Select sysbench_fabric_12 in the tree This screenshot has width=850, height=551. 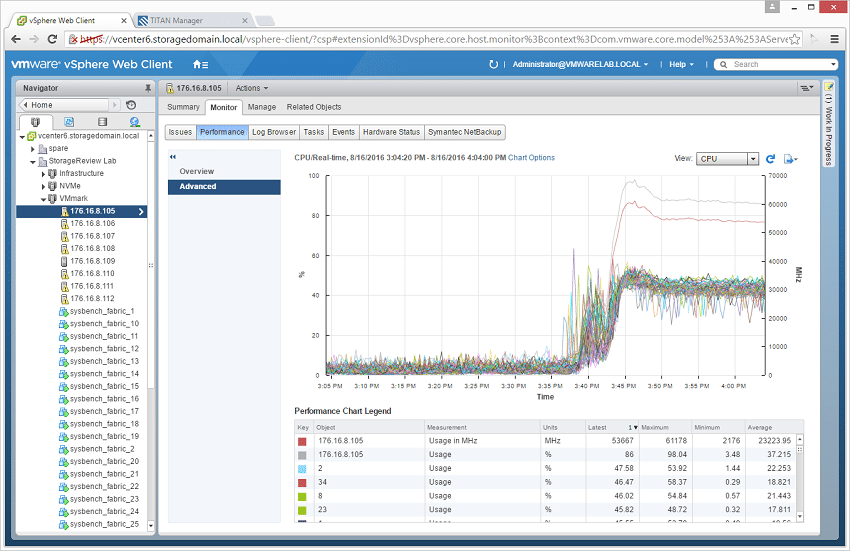[104, 349]
